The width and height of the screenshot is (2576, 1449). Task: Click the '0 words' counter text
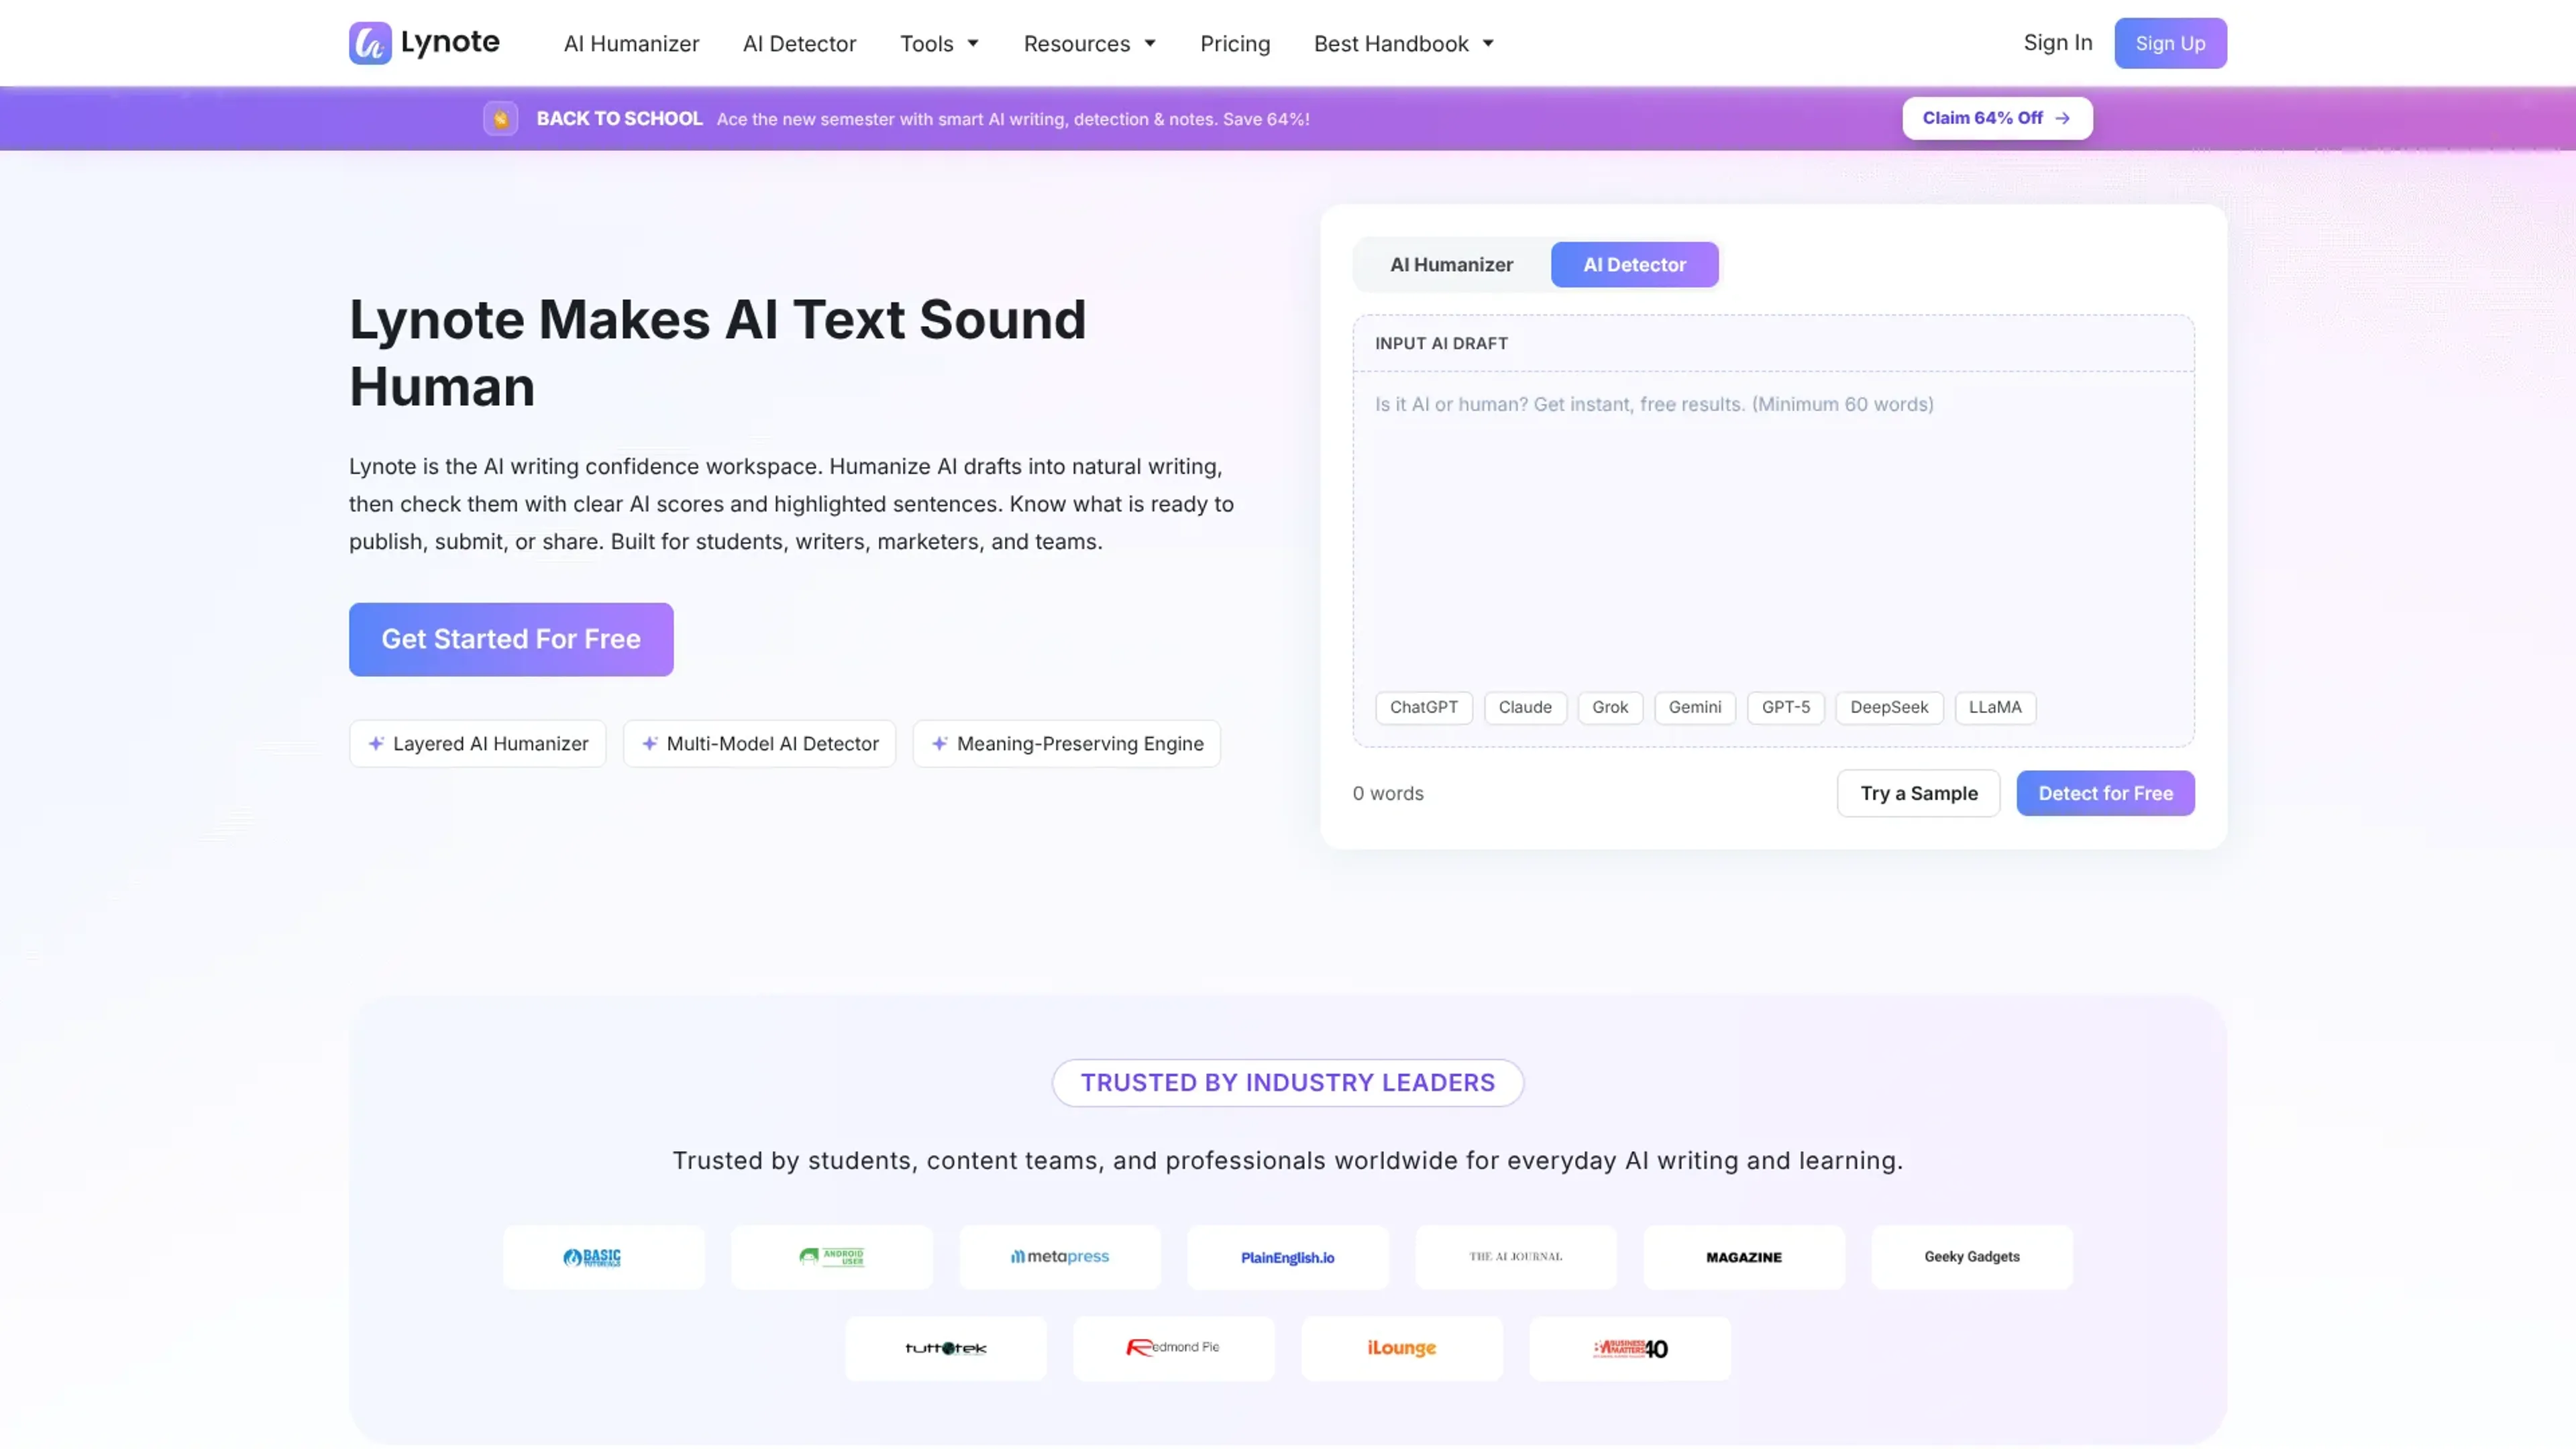(x=1388, y=793)
